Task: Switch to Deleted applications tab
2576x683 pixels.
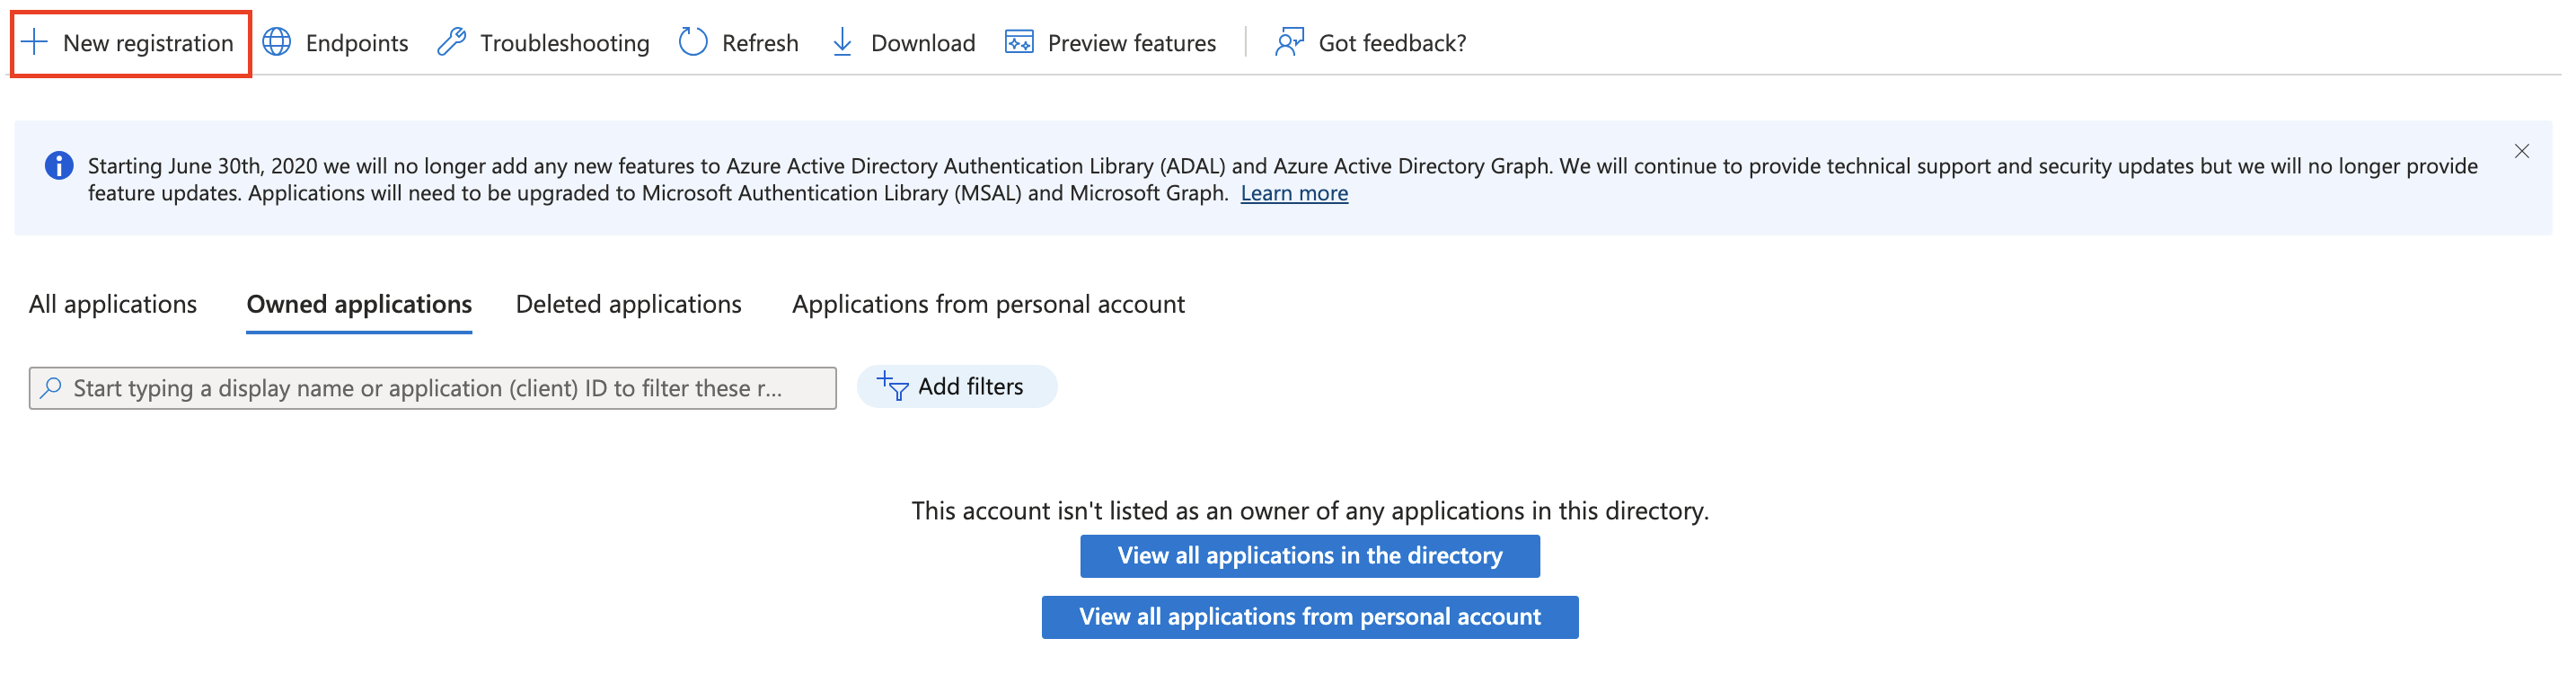Action: coord(629,304)
